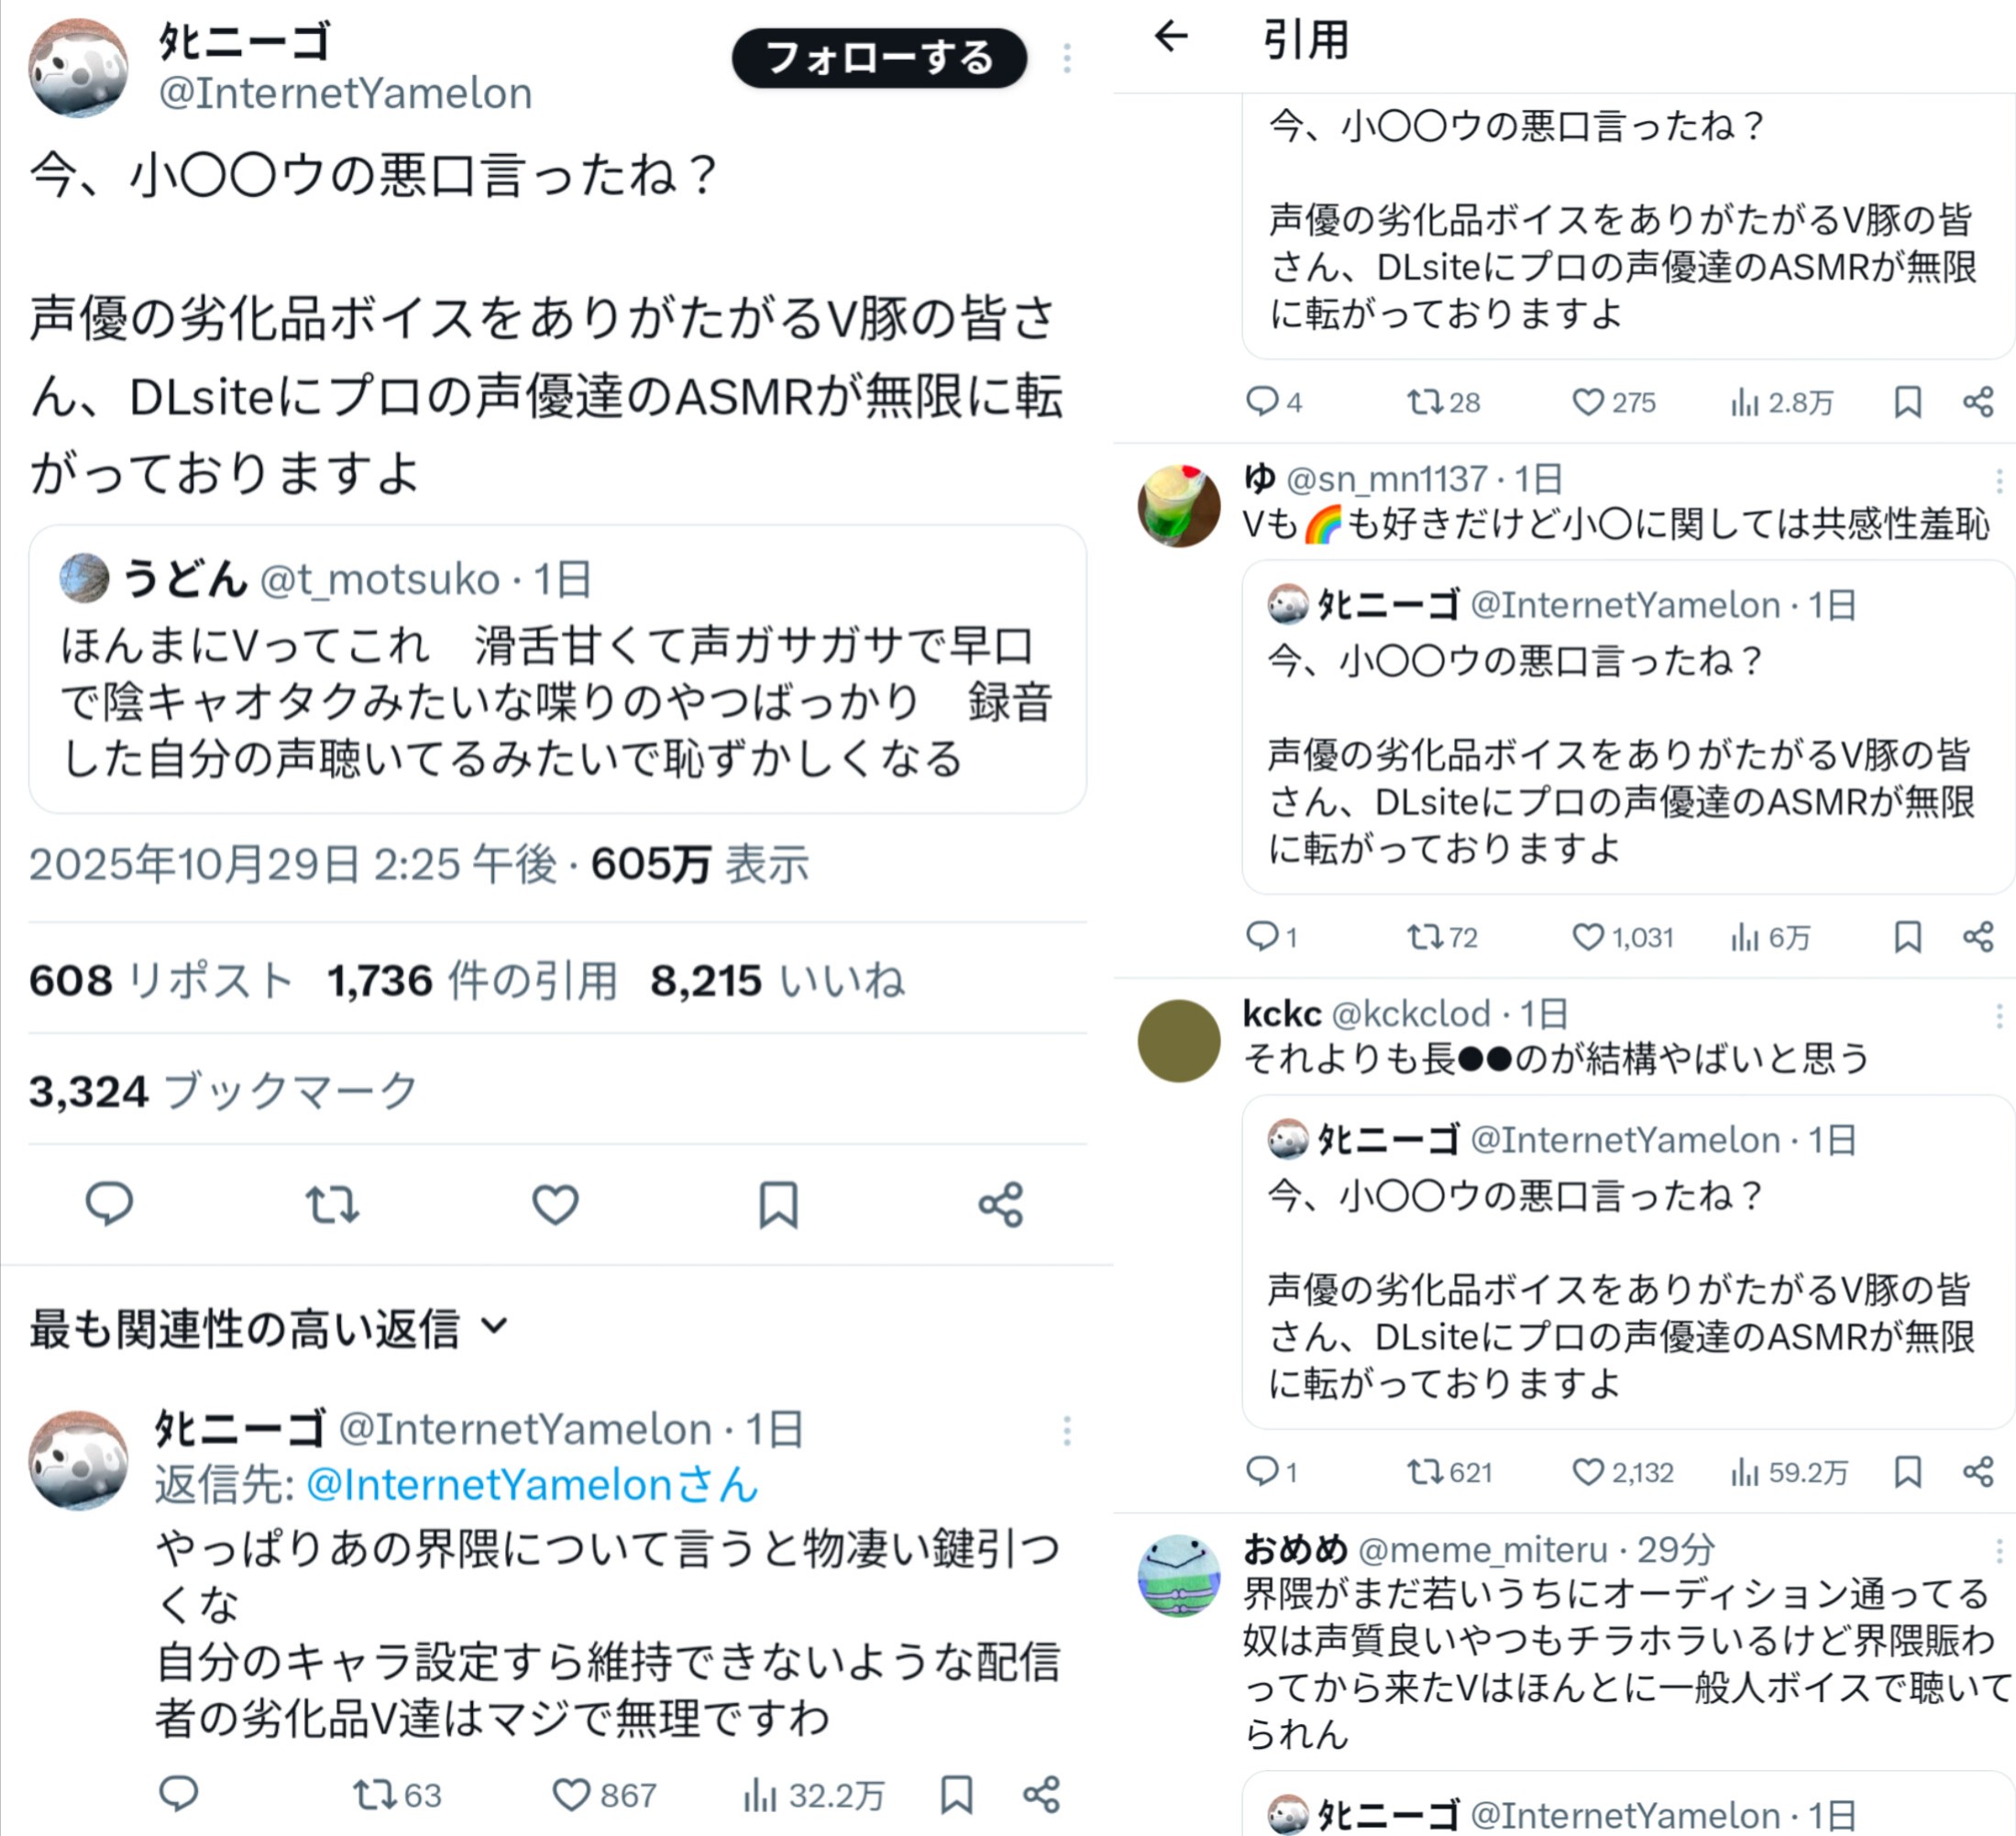Like the ゆ quote with 1,031 likes

pos(1622,937)
